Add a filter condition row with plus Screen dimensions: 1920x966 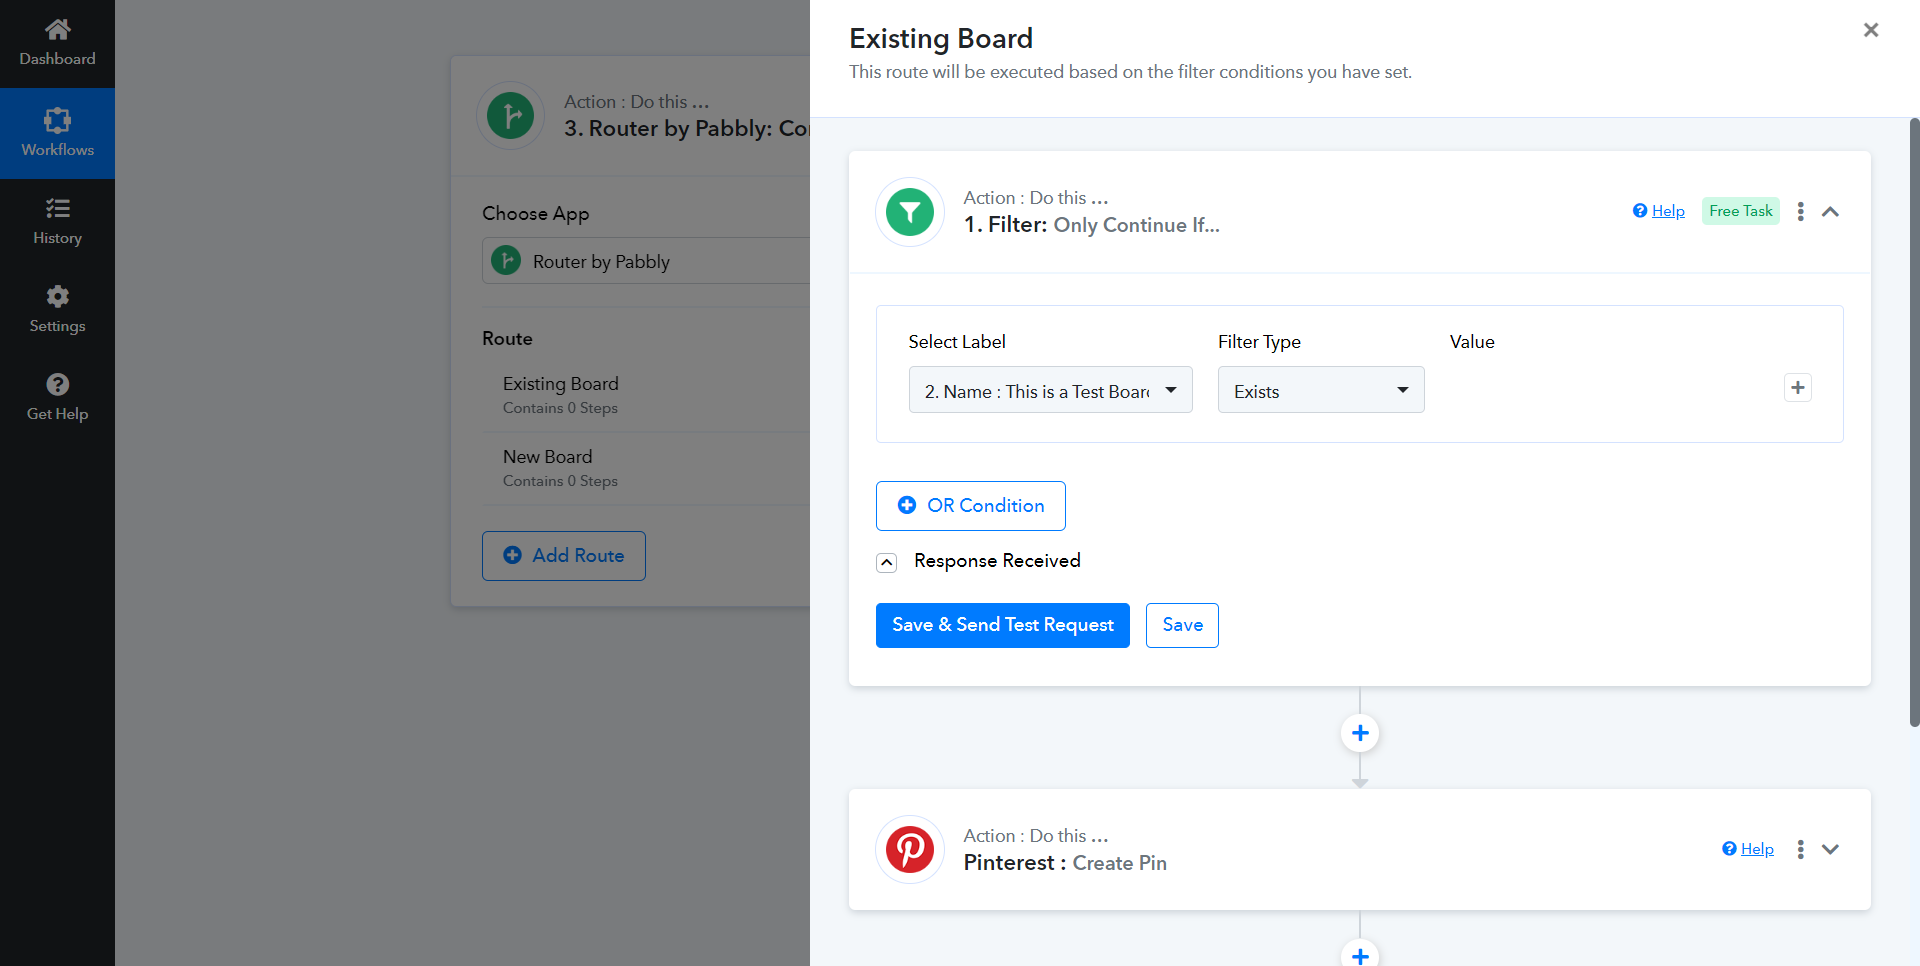point(1798,388)
